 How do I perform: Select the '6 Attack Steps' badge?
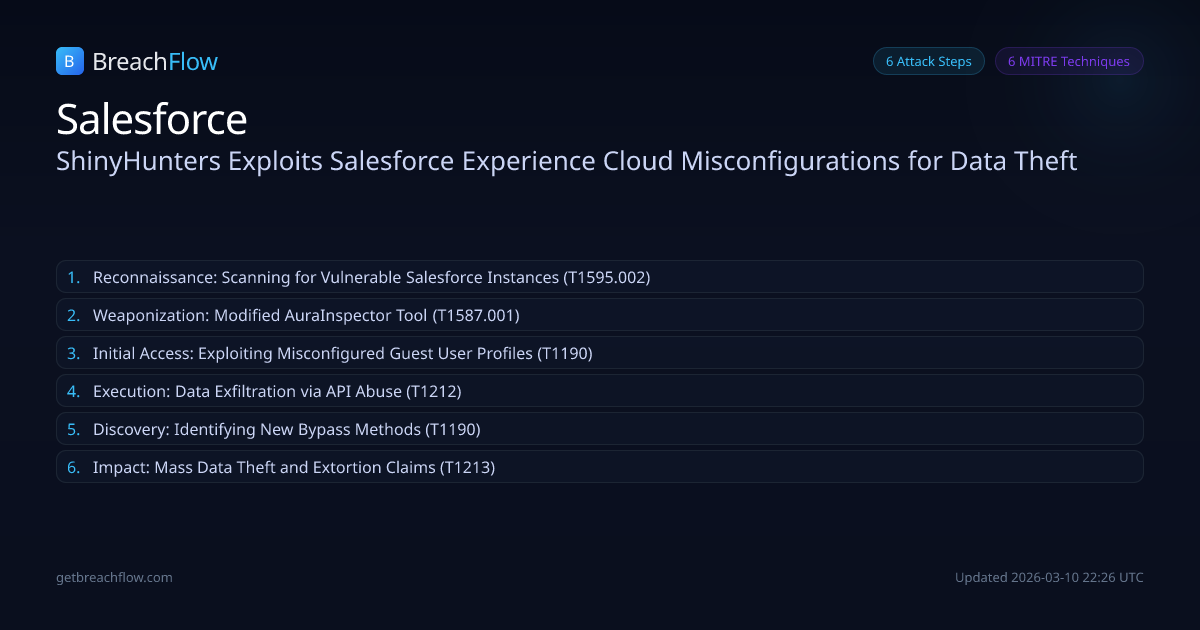point(928,61)
